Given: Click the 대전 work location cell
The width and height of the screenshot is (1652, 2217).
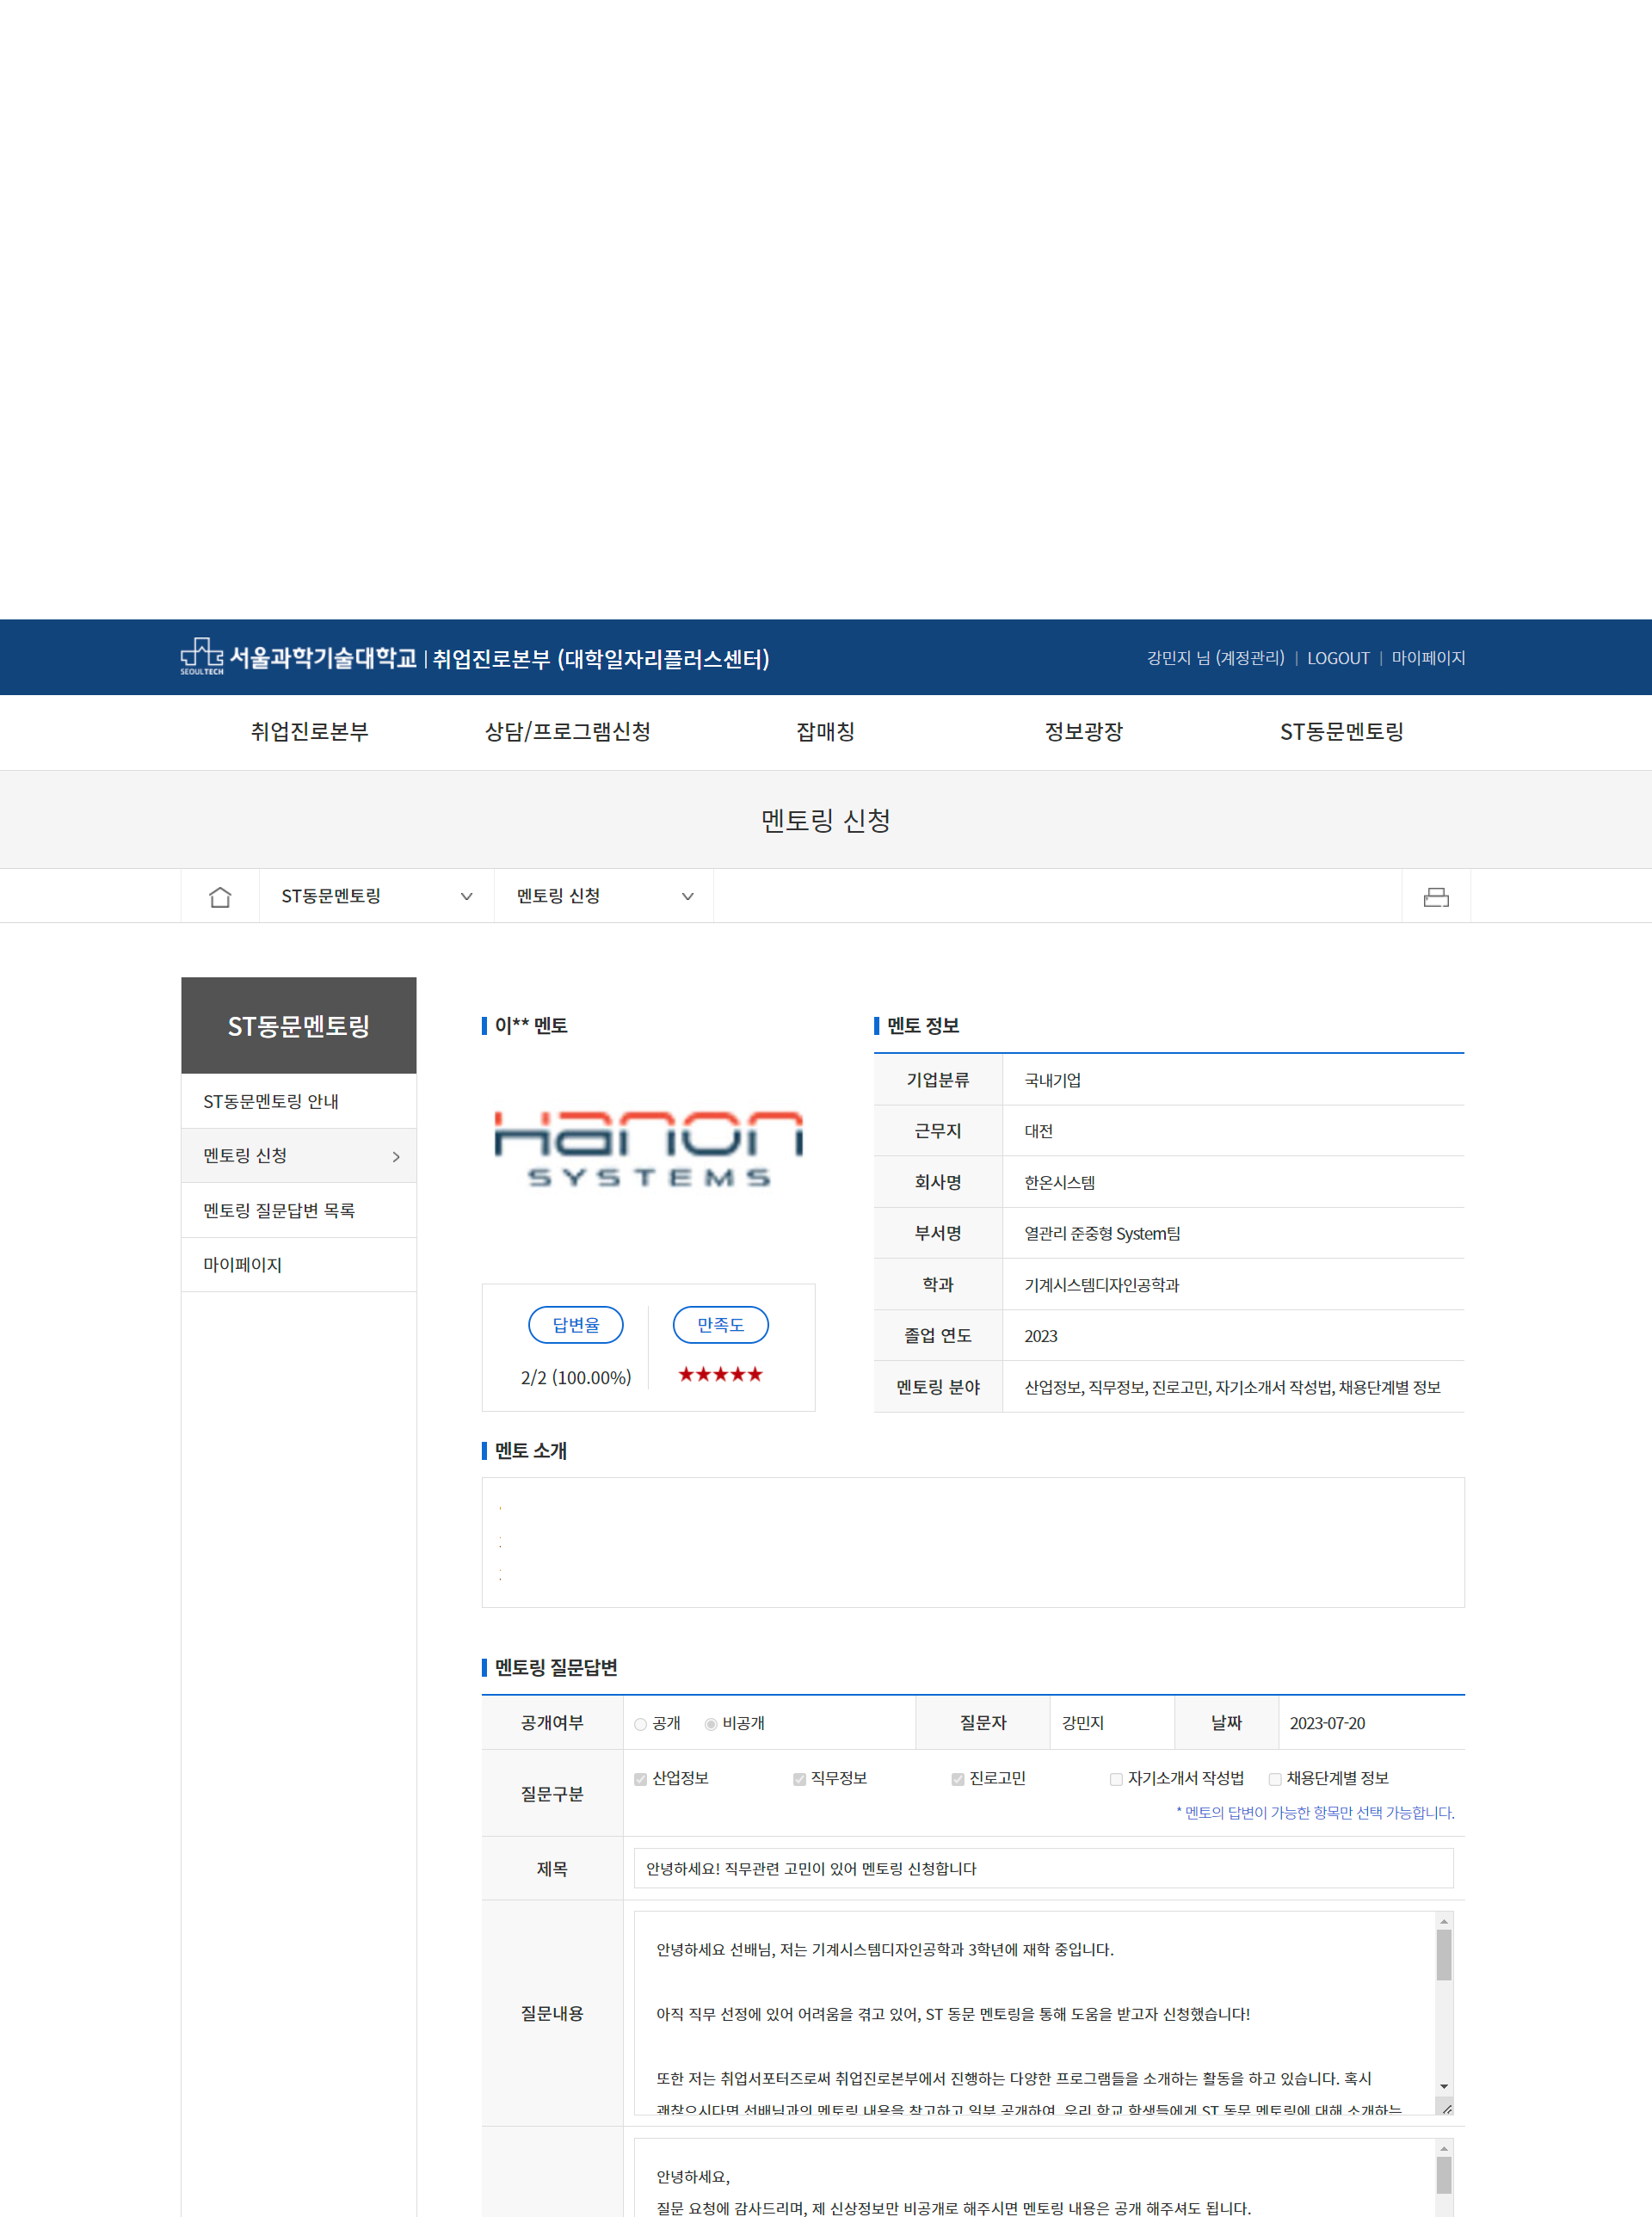Looking at the screenshot, I should (1233, 1131).
